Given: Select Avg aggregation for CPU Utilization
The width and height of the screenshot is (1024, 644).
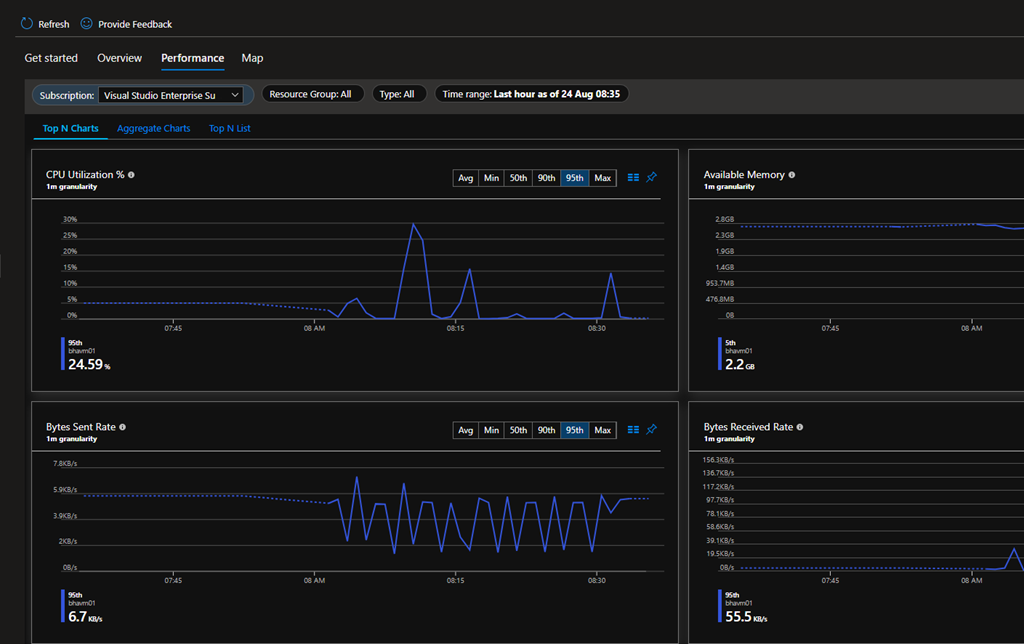Looking at the screenshot, I should pos(465,178).
